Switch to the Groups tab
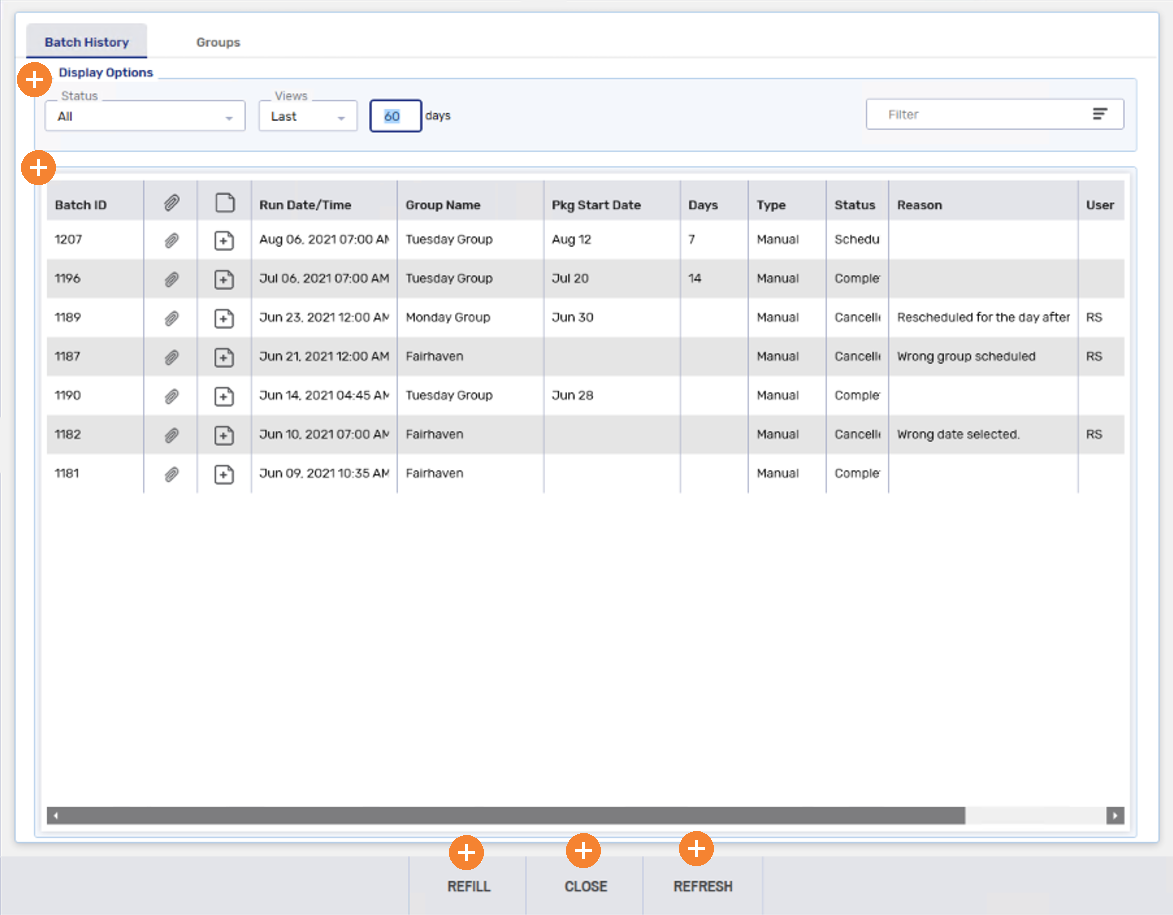1173x915 pixels. click(217, 42)
